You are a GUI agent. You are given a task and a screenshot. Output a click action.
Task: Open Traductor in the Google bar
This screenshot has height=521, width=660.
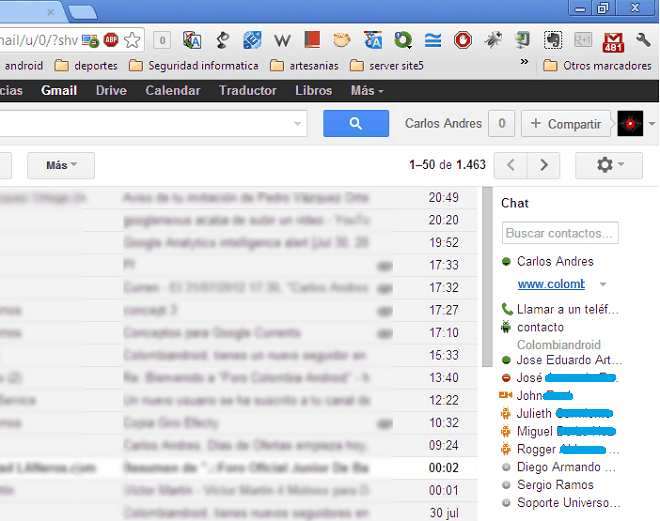coord(248,90)
